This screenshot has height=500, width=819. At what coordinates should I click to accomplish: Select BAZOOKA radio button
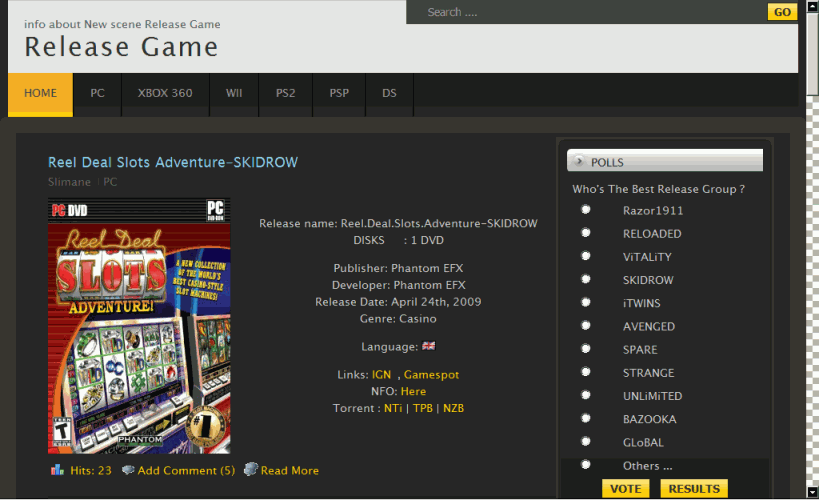(586, 418)
